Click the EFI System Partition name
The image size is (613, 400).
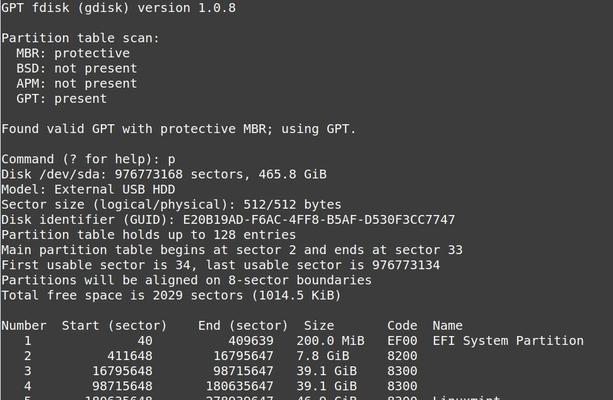508,341
